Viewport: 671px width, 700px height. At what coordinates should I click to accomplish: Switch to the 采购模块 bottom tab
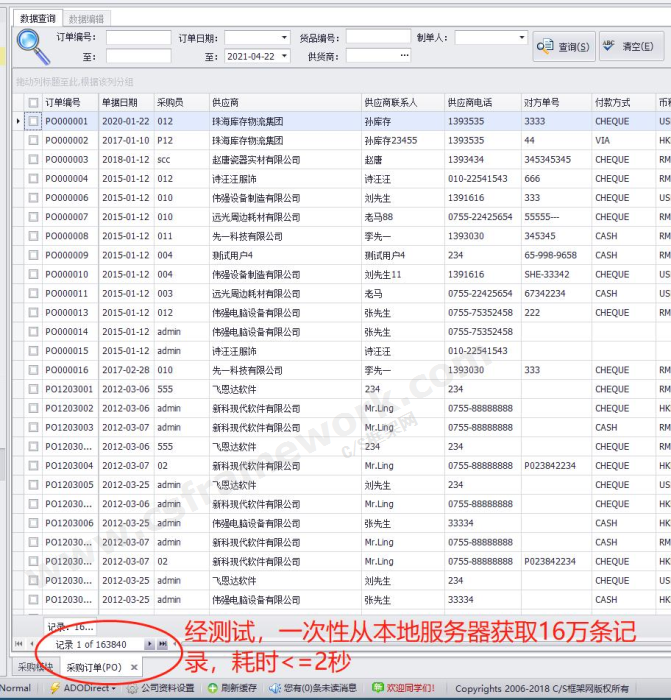(x=34, y=667)
